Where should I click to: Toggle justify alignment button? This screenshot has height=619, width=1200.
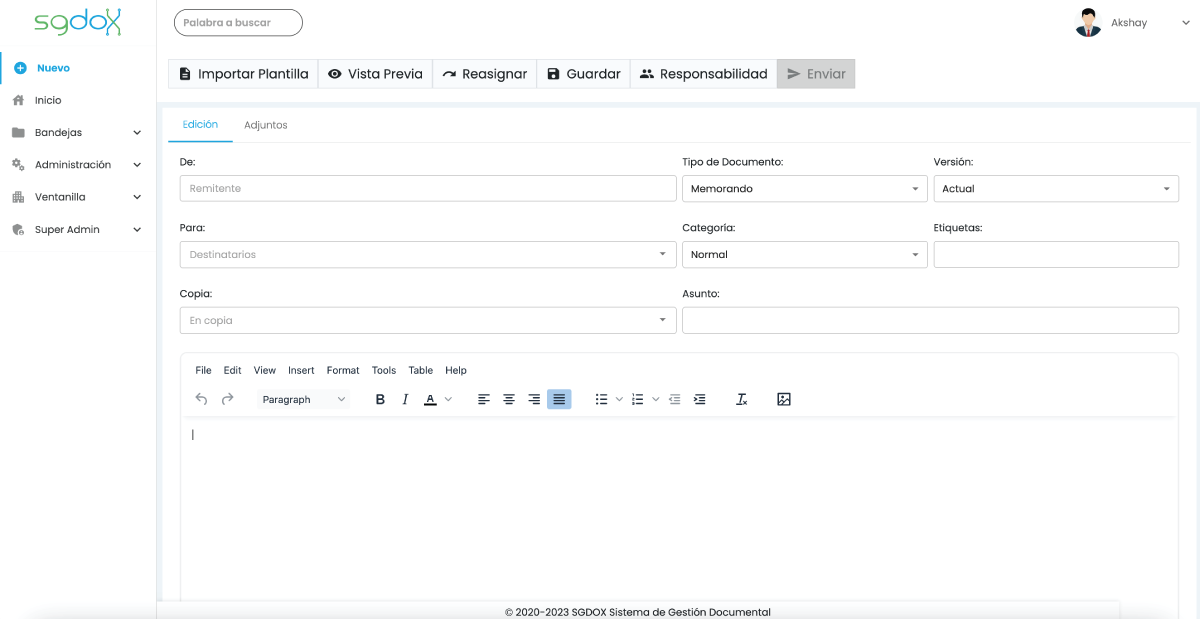pos(559,399)
